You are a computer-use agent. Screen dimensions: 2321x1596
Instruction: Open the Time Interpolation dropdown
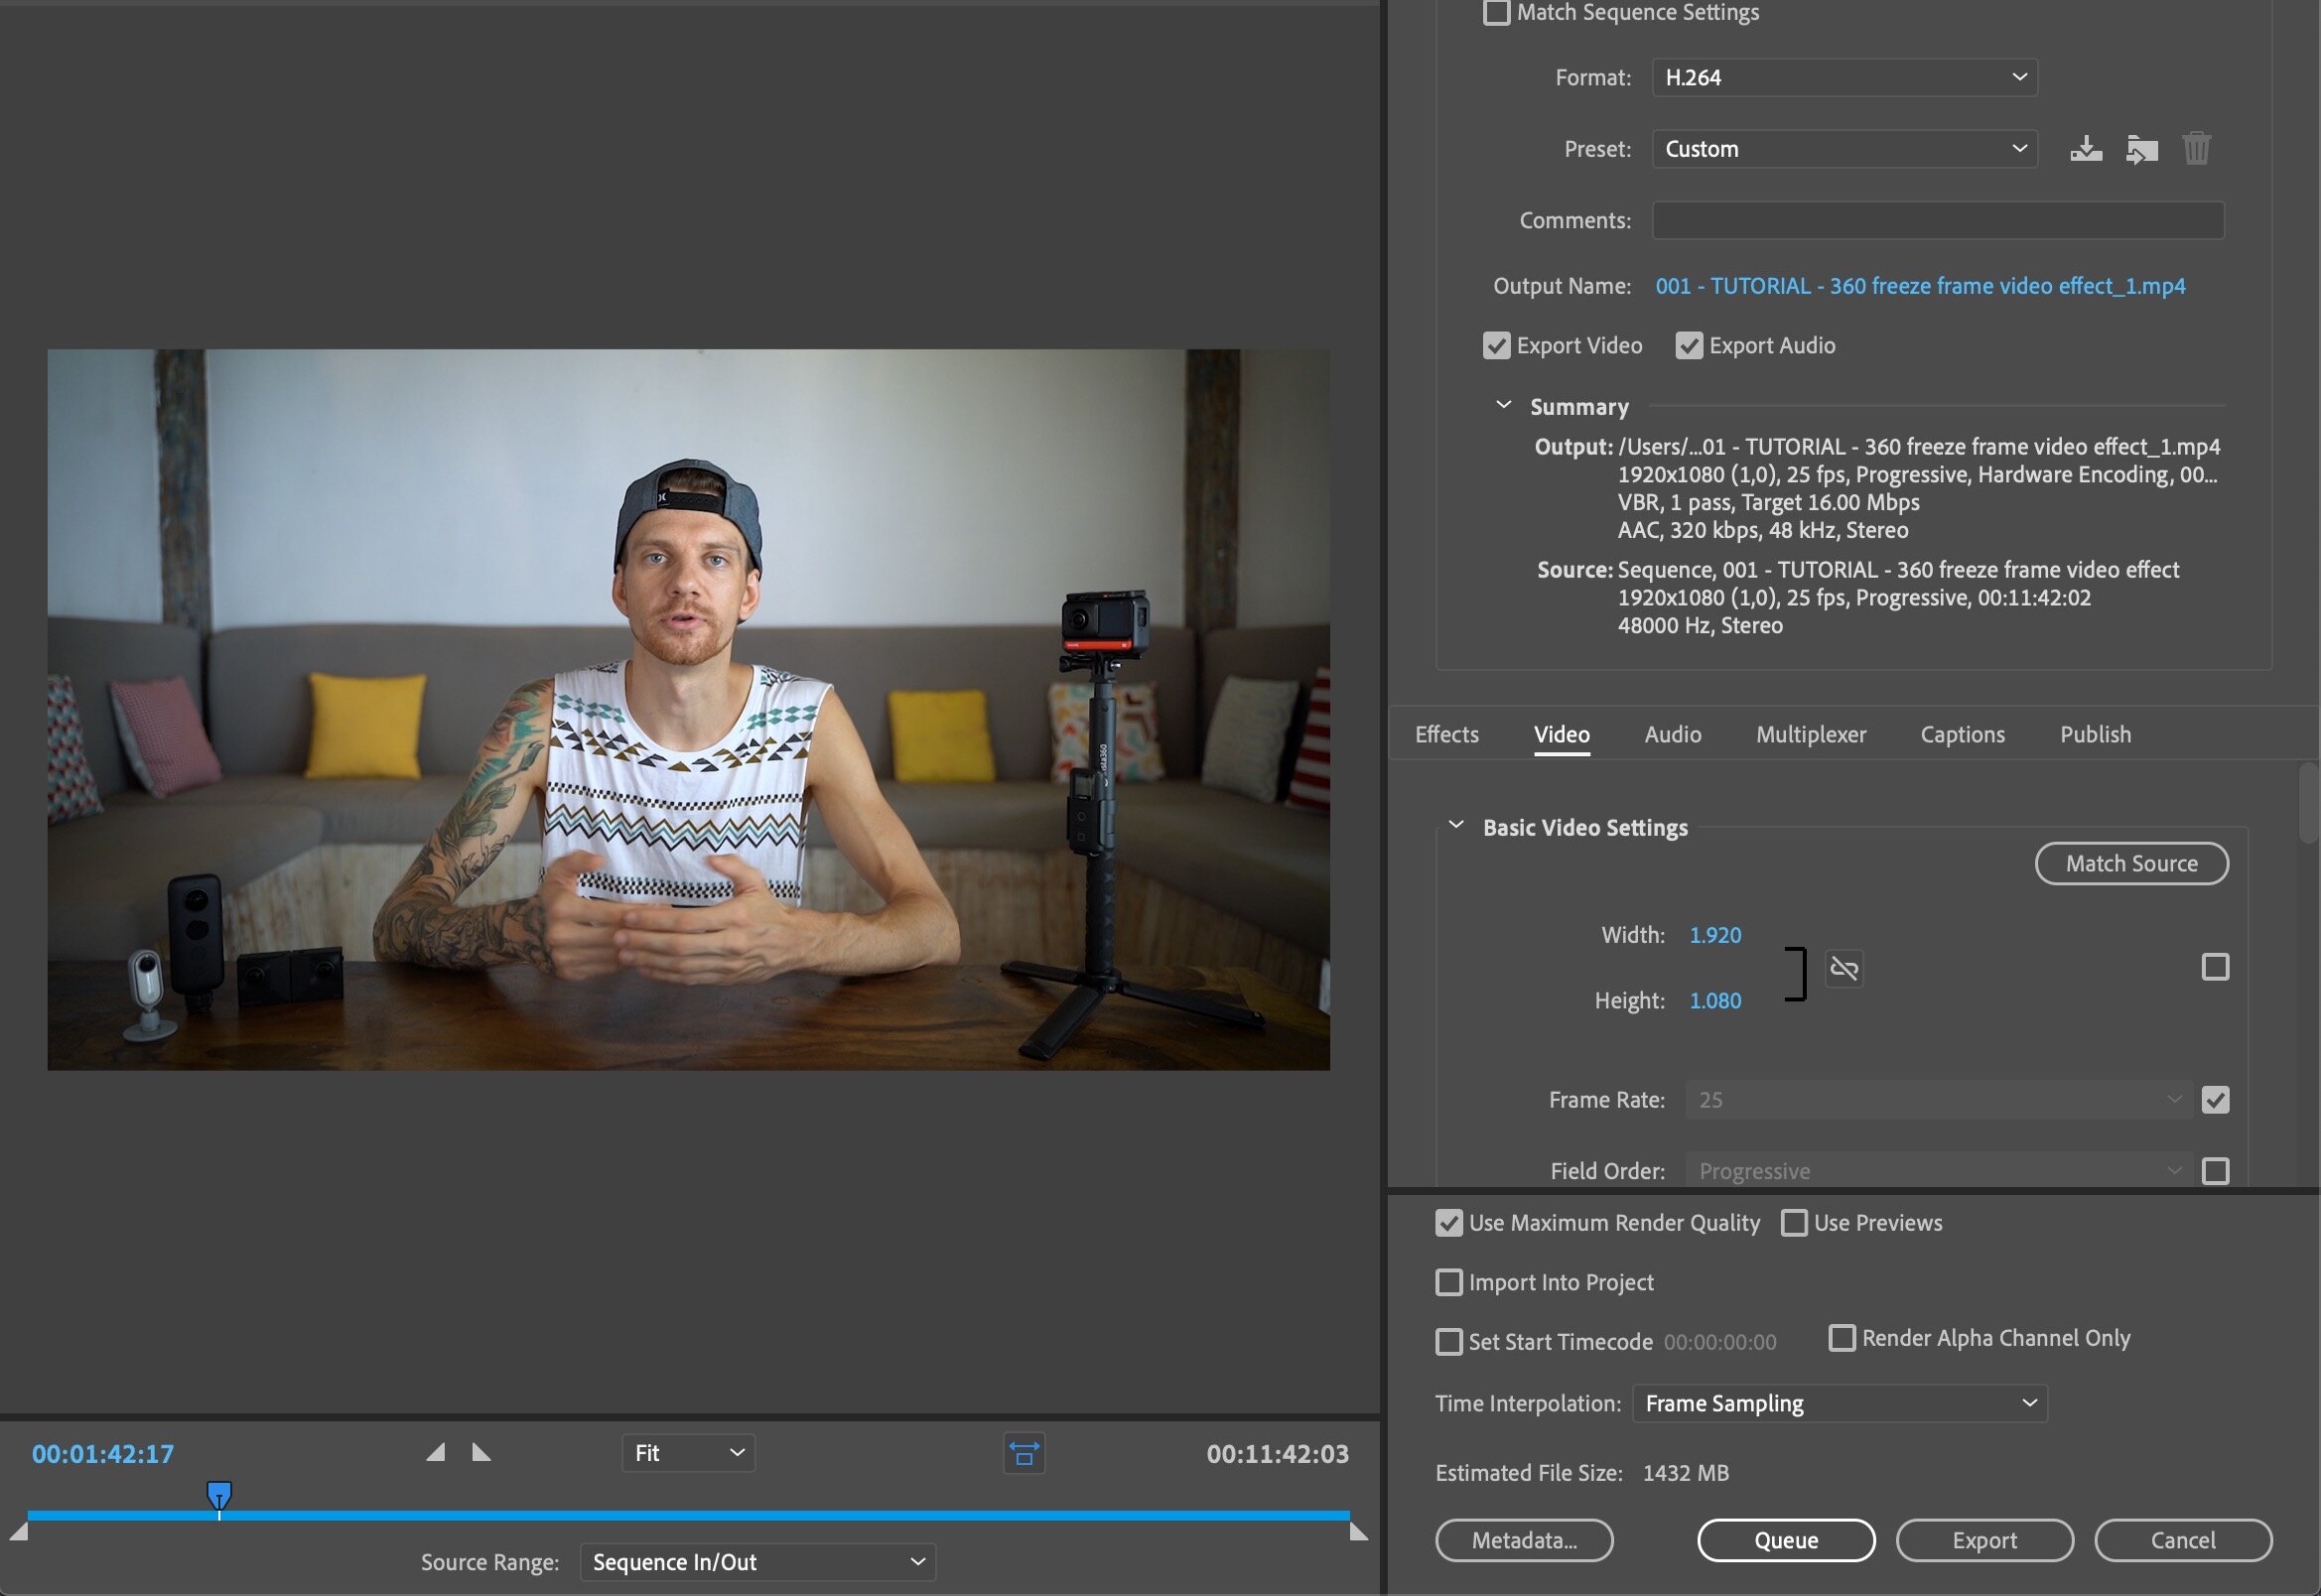(1840, 1403)
